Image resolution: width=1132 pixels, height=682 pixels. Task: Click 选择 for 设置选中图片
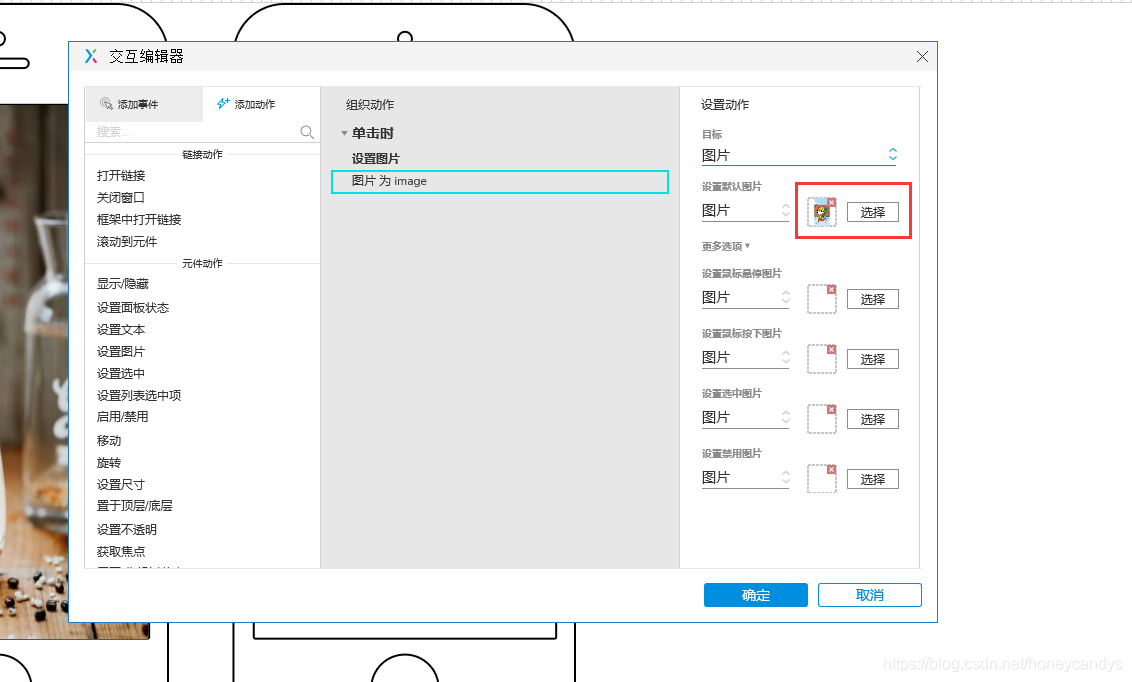click(873, 419)
